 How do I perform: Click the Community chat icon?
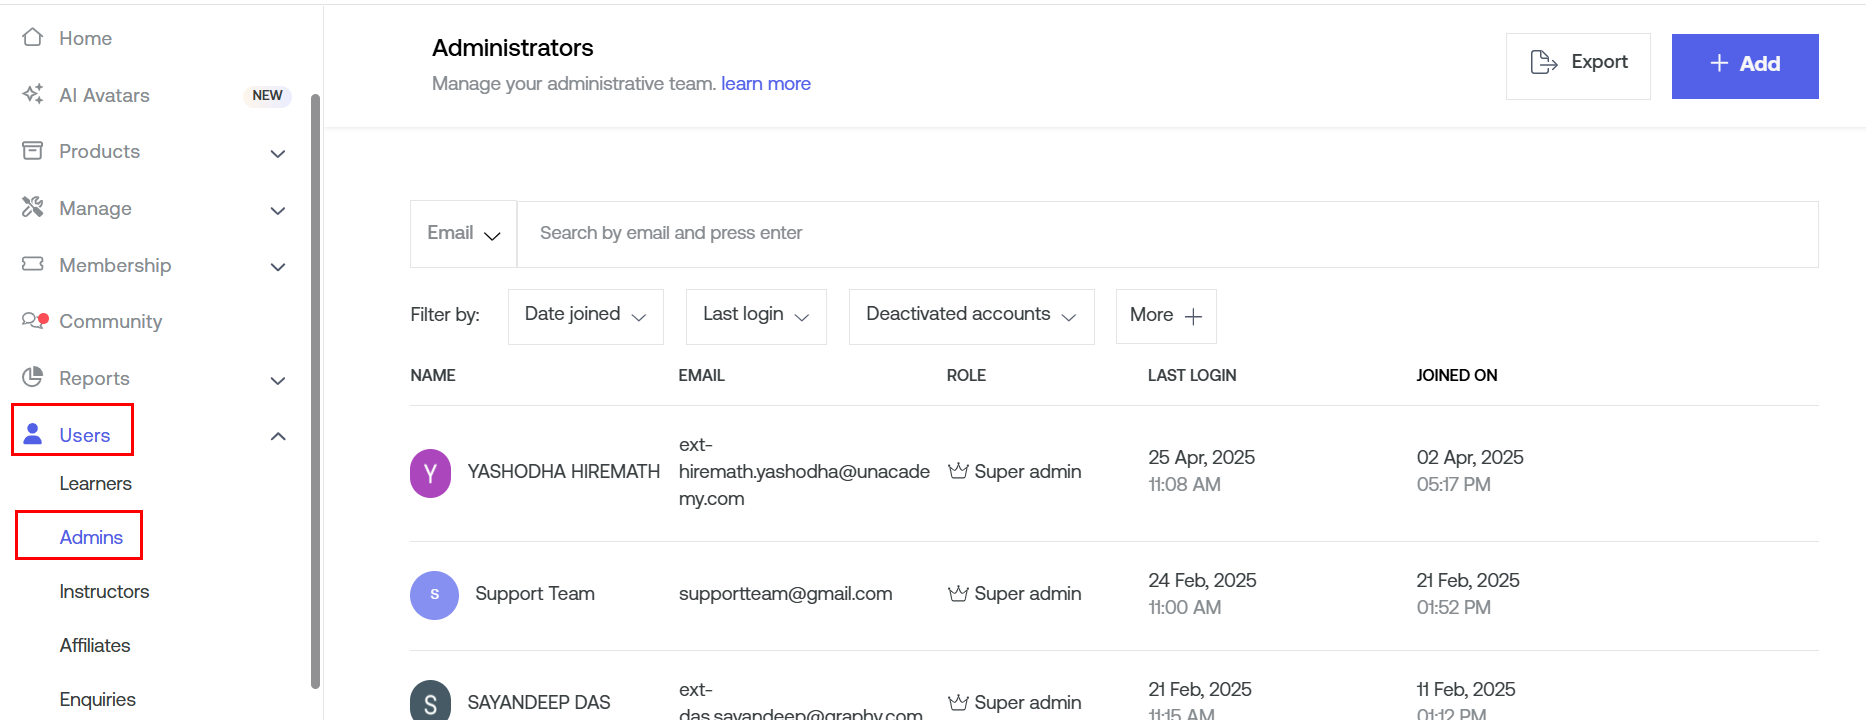pyautogui.click(x=33, y=320)
